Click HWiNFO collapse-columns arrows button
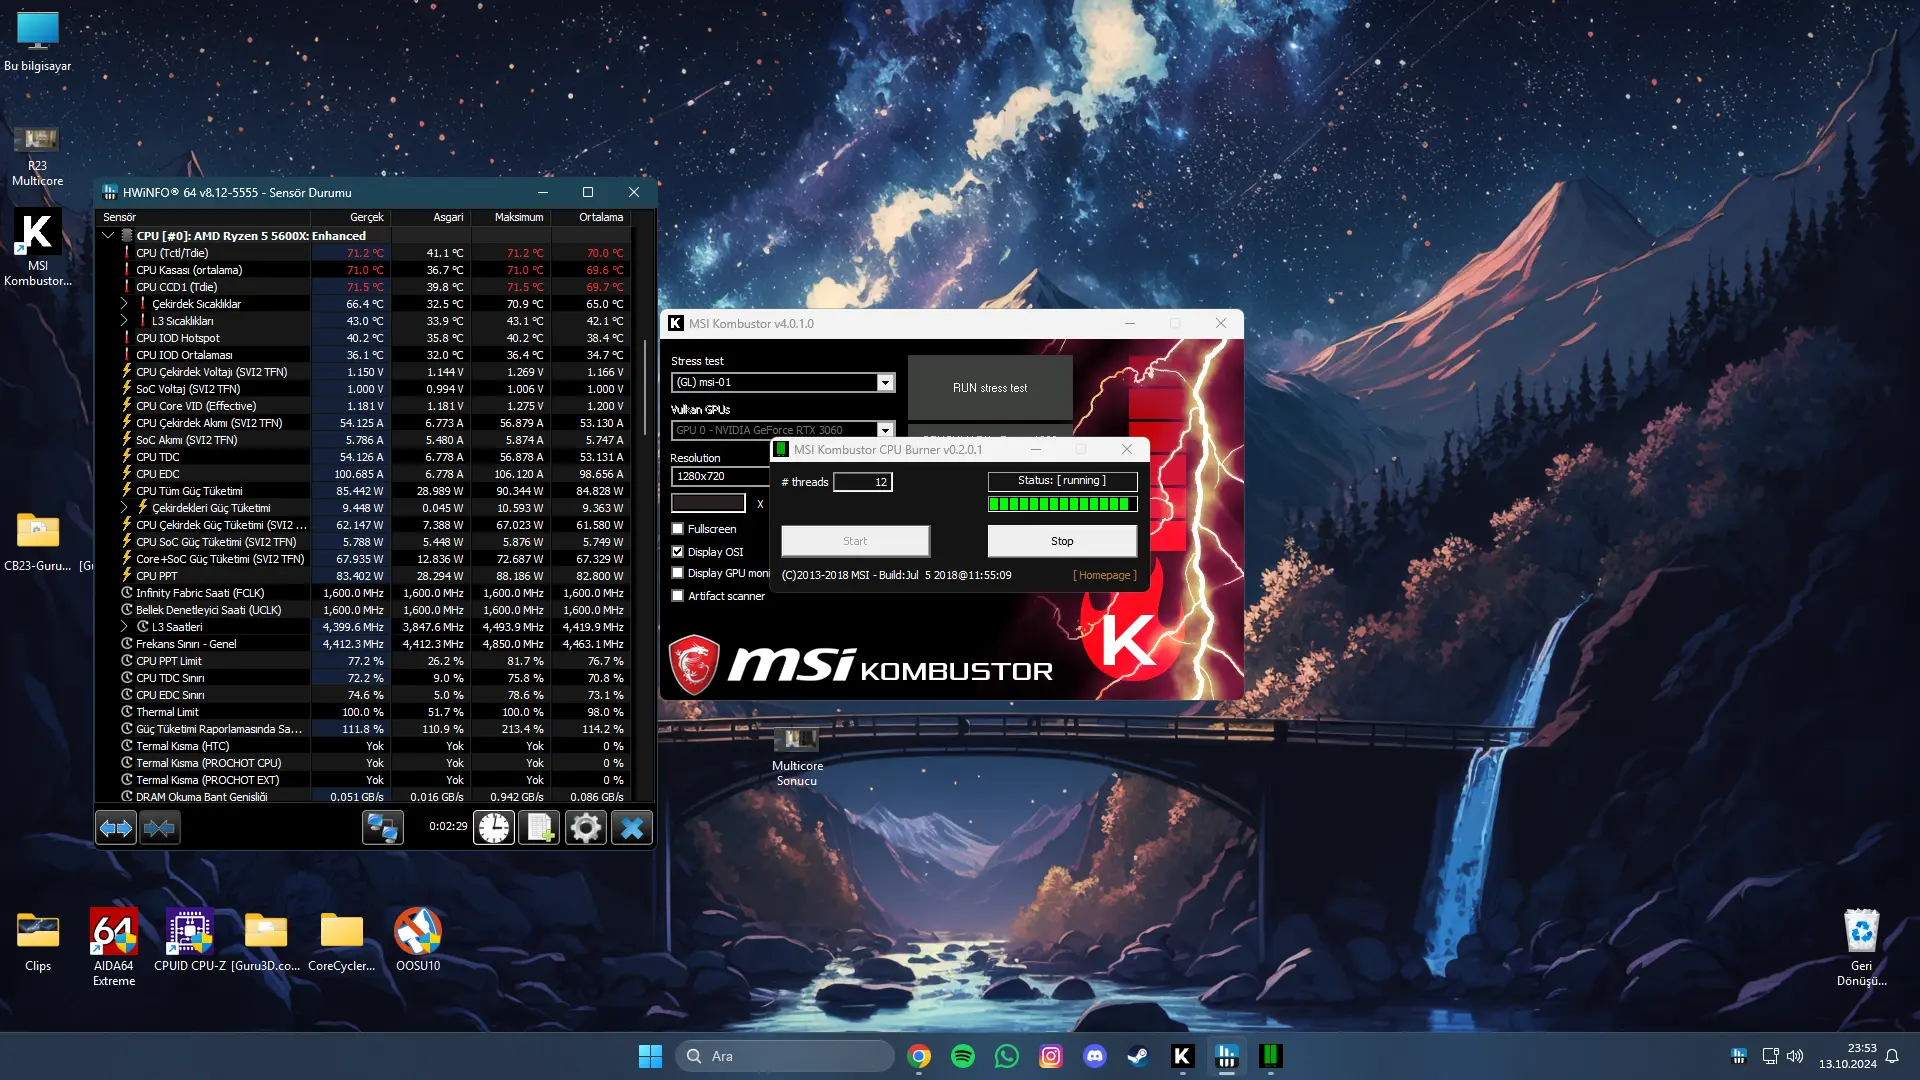1920x1080 pixels. (159, 828)
